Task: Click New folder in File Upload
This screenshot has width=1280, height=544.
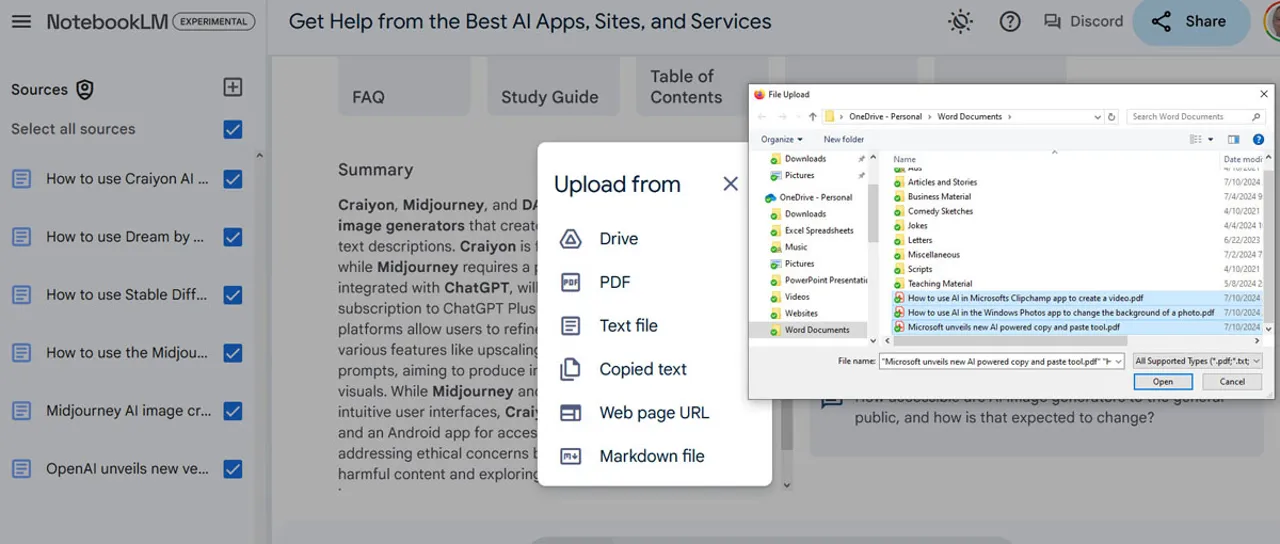Action: tap(843, 139)
